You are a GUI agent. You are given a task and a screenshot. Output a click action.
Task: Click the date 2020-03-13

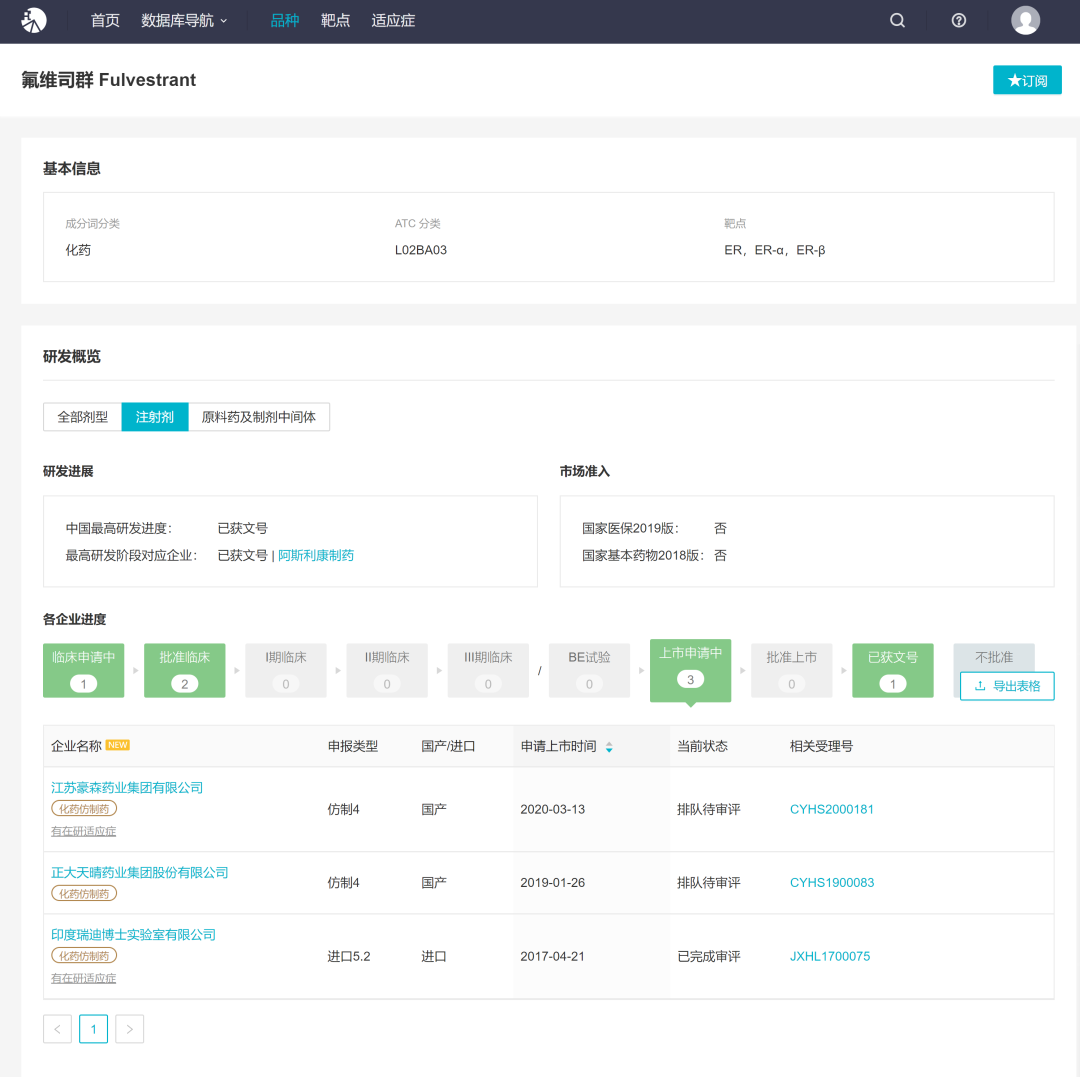coord(552,809)
